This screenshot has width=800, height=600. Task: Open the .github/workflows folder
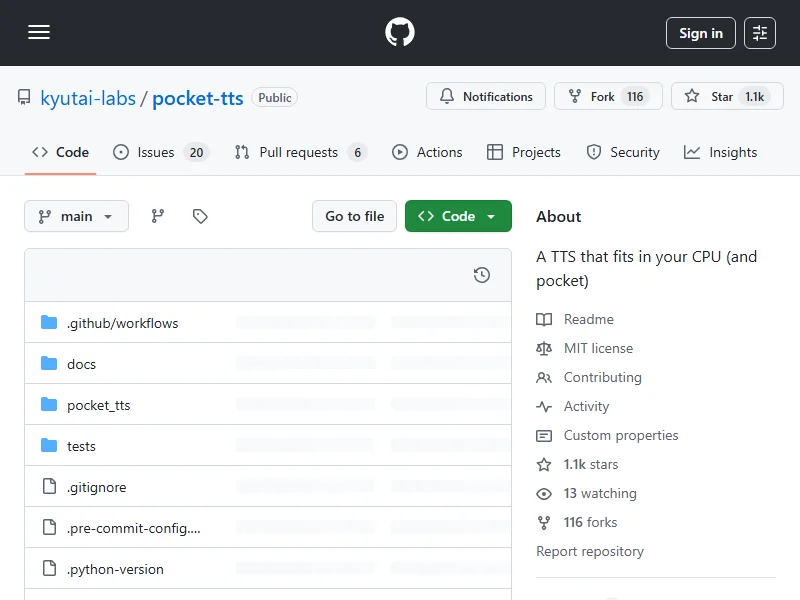pos(122,323)
